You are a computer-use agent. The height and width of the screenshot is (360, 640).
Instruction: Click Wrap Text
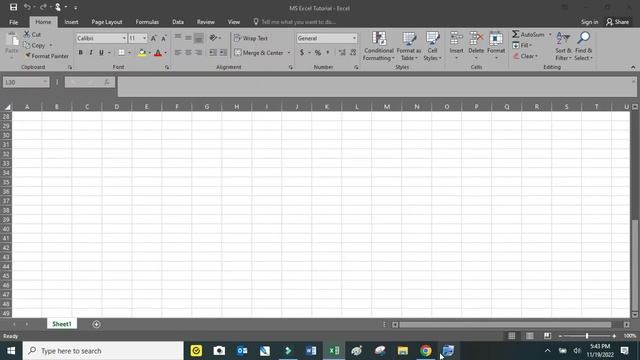click(x=251, y=38)
